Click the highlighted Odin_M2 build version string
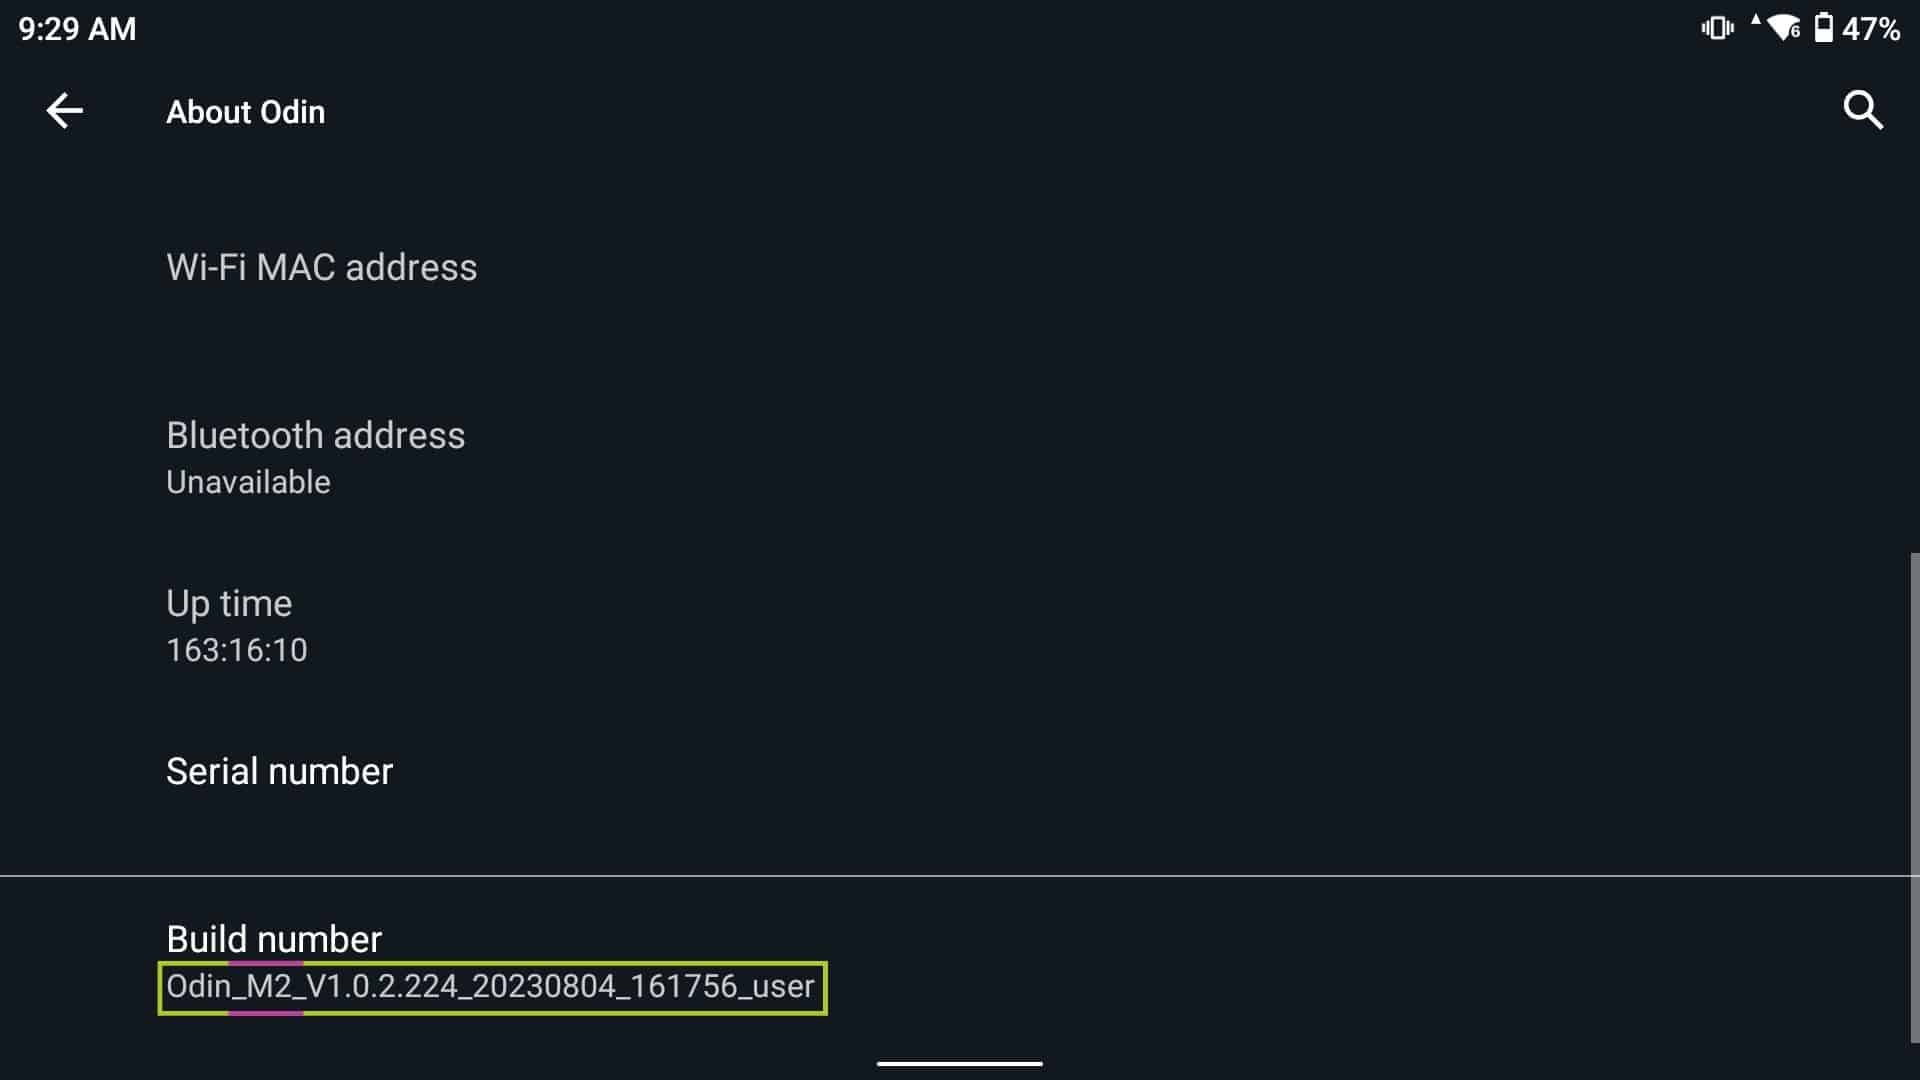This screenshot has height=1080, width=1920. [x=491, y=987]
